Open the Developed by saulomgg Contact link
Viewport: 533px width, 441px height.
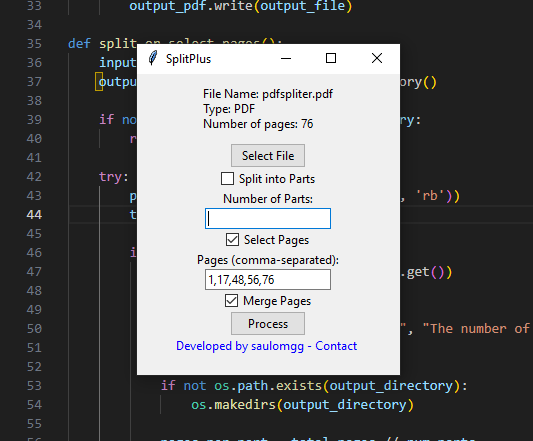pos(266,346)
